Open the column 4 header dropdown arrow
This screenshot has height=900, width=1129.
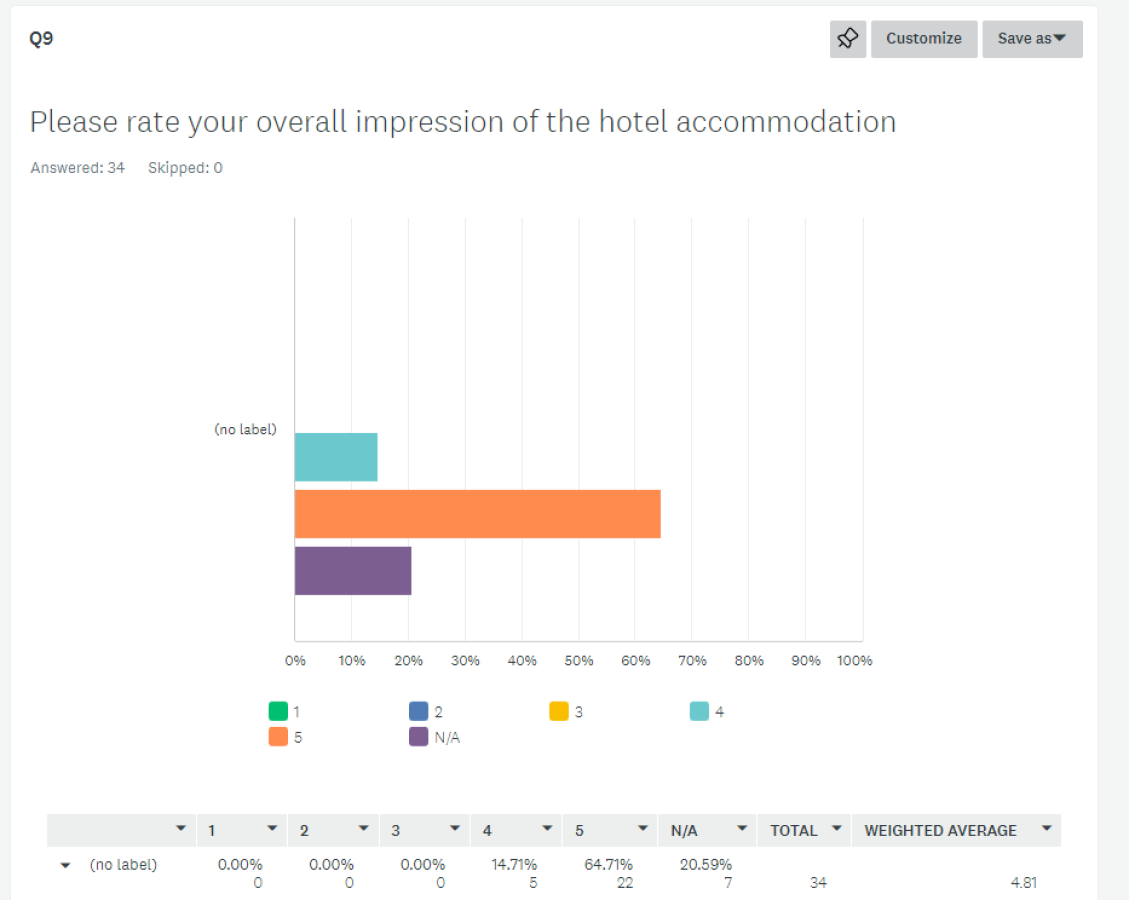click(x=547, y=829)
